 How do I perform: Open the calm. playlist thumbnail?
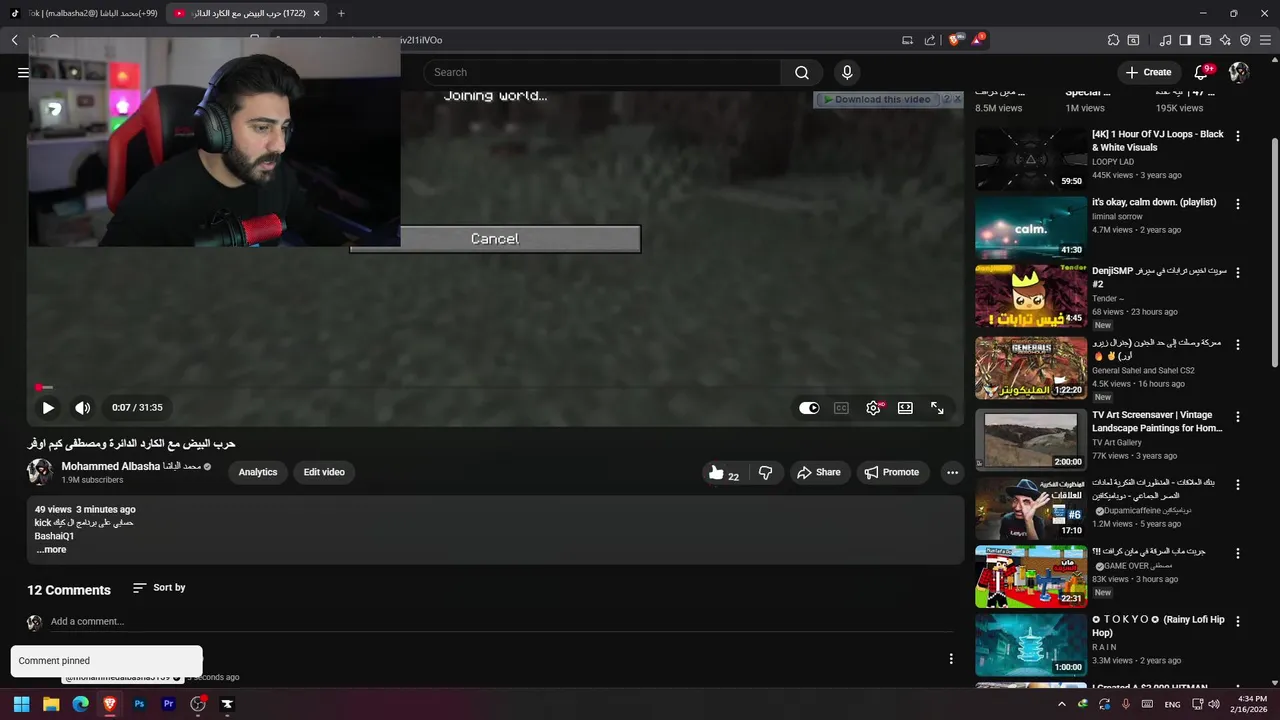pyautogui.click(x=1030, y=227)
